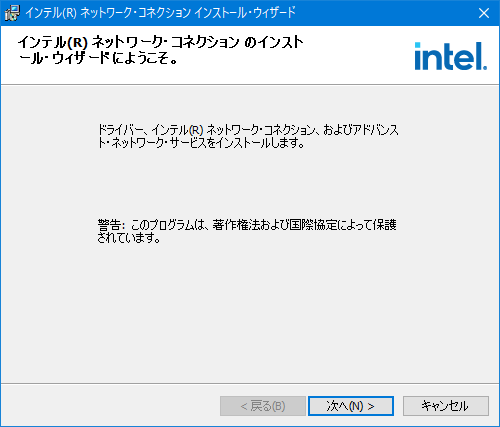The height and width of the screenshot is (427, 500).
Task: Close the install wizard window
Action: click(484, 13)
